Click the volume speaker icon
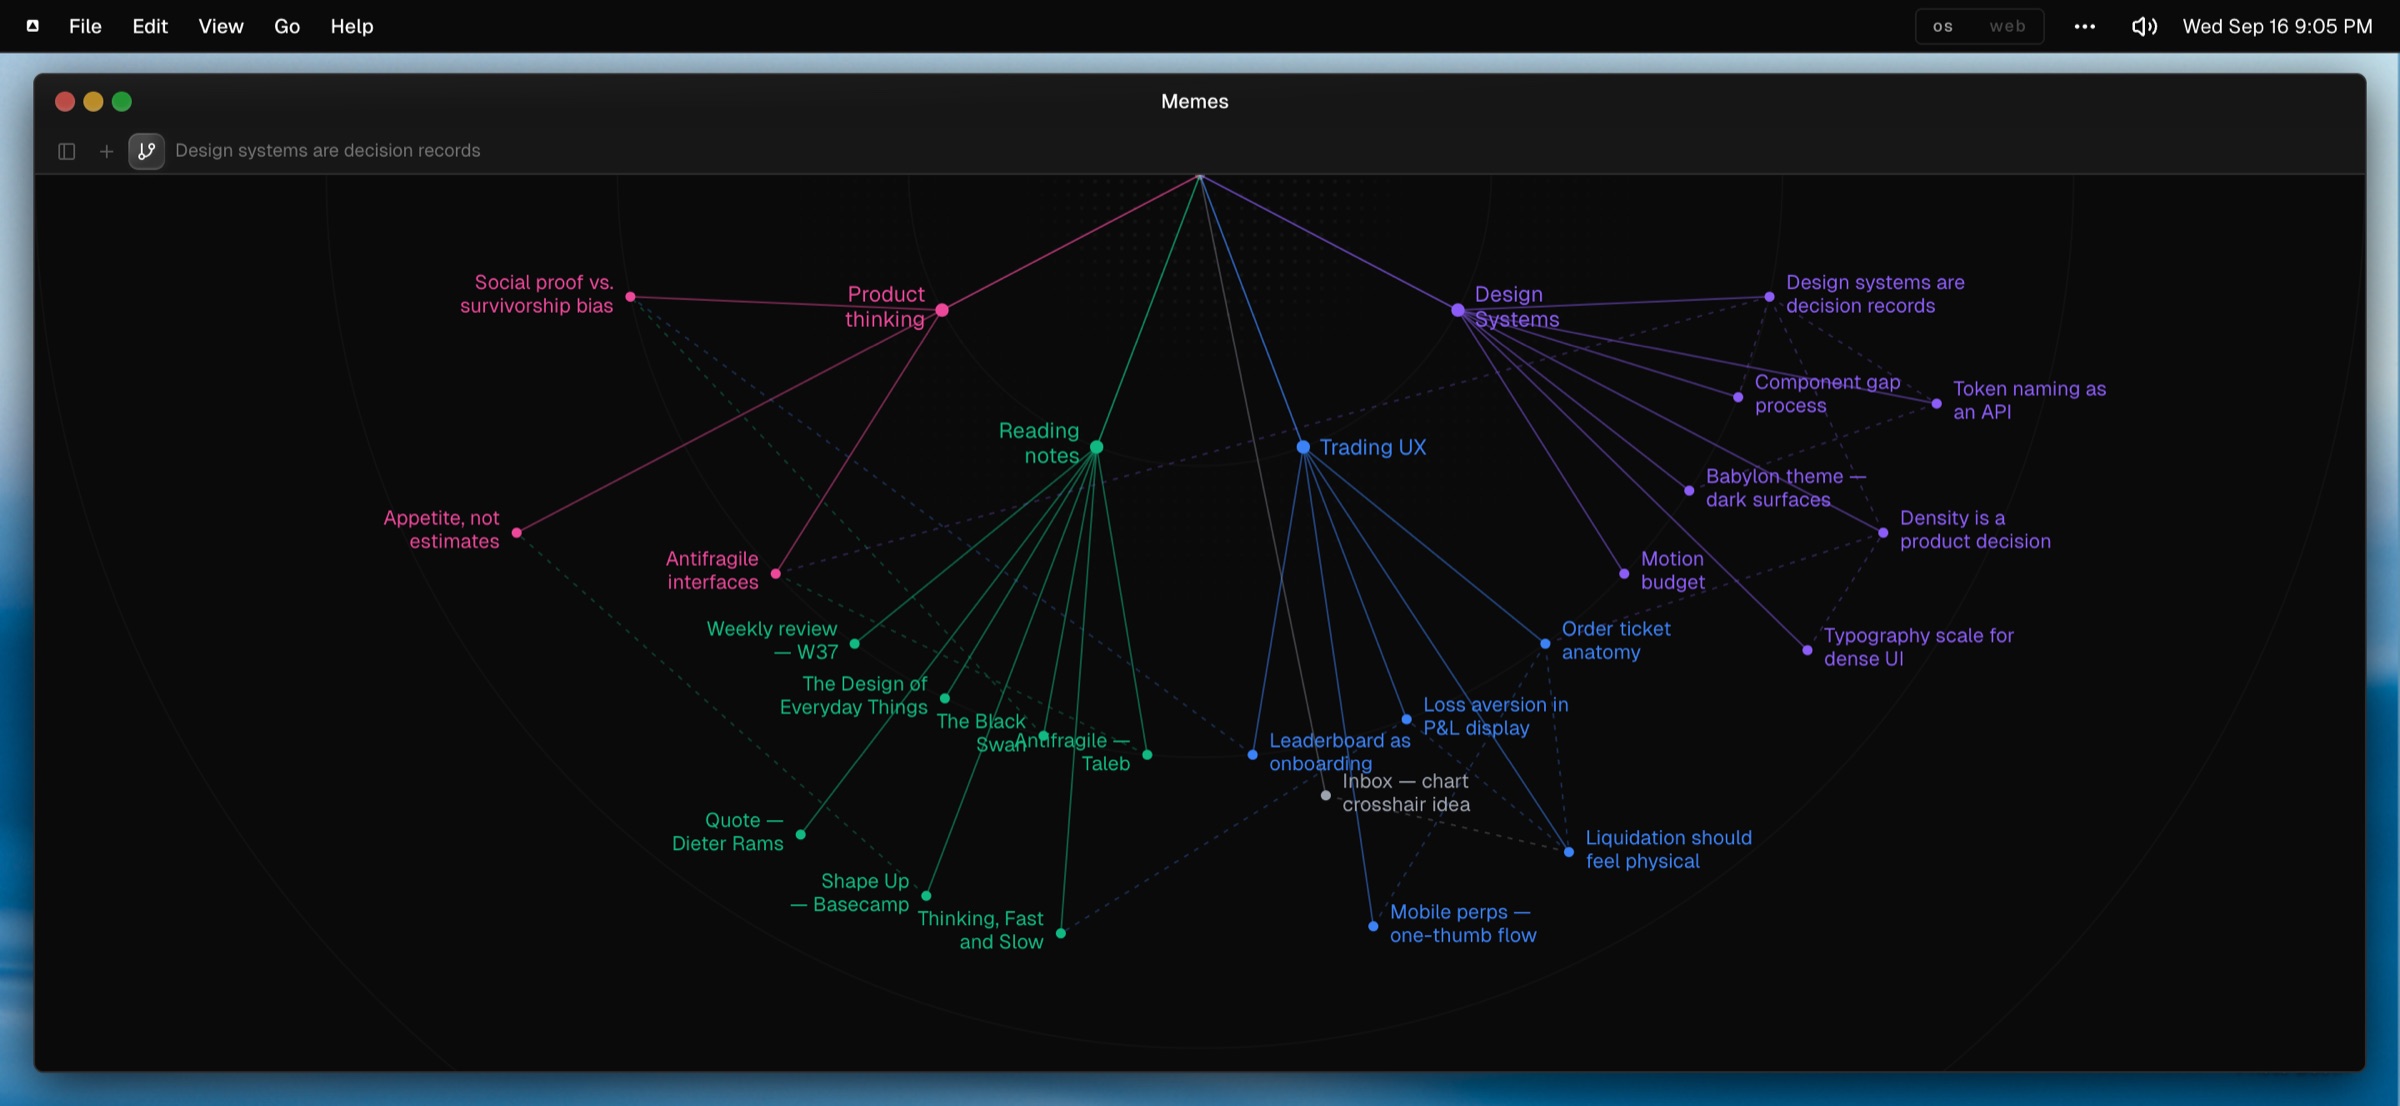2400x1106 pixels. tap(2143, 27)
